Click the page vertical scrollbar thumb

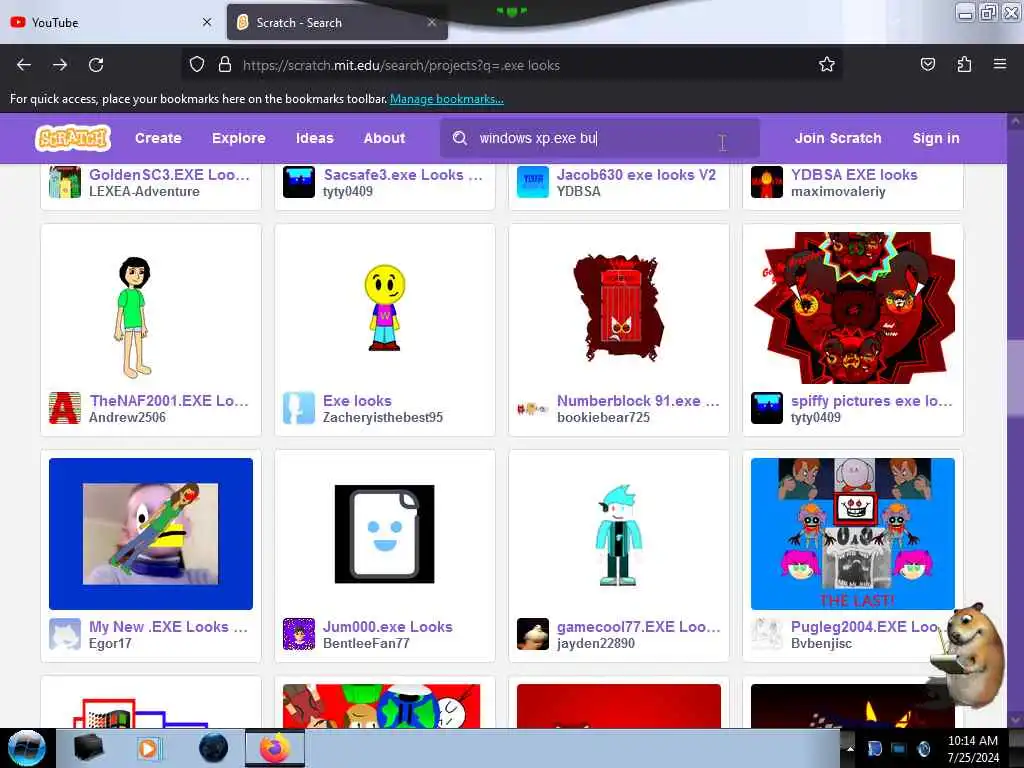click(1015, 379)
